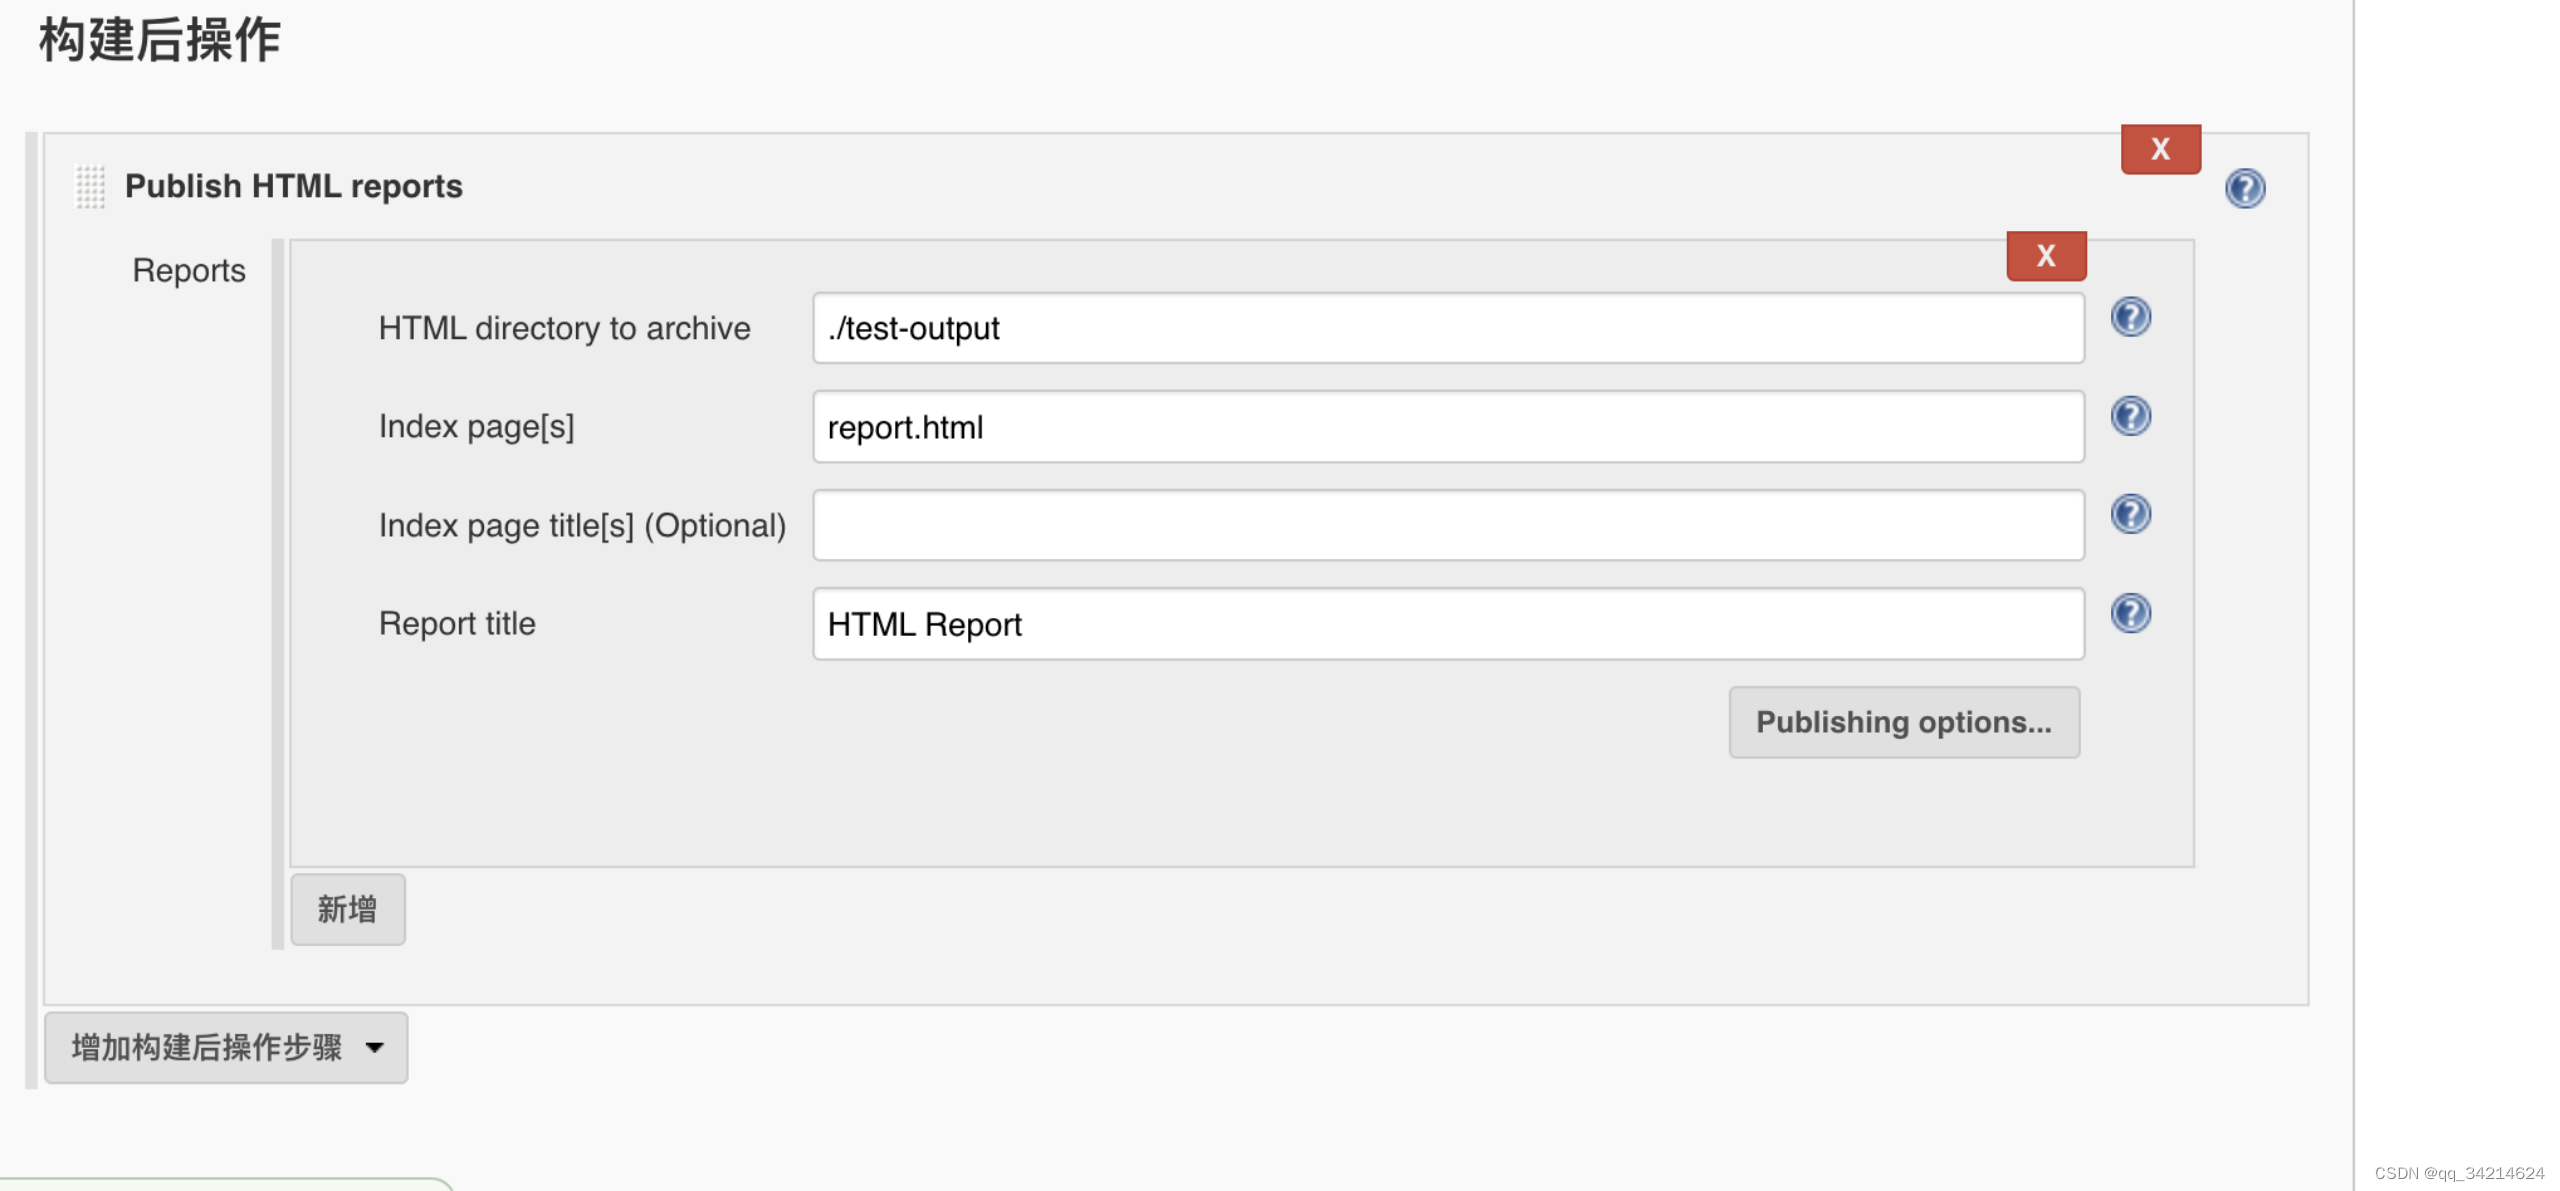Click the 构建后操作 section heading
Screen dimensions: 2560x1191
160,41
